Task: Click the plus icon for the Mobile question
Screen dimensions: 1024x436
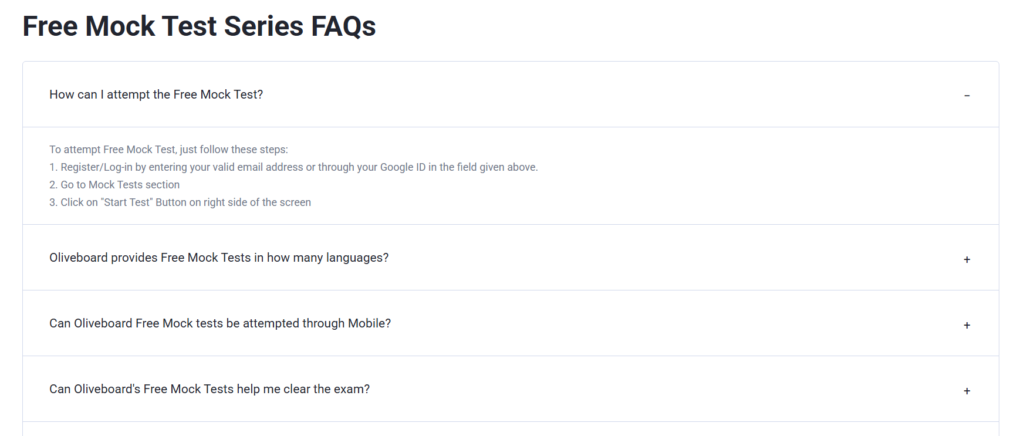Action: click(x=966, y=325)
